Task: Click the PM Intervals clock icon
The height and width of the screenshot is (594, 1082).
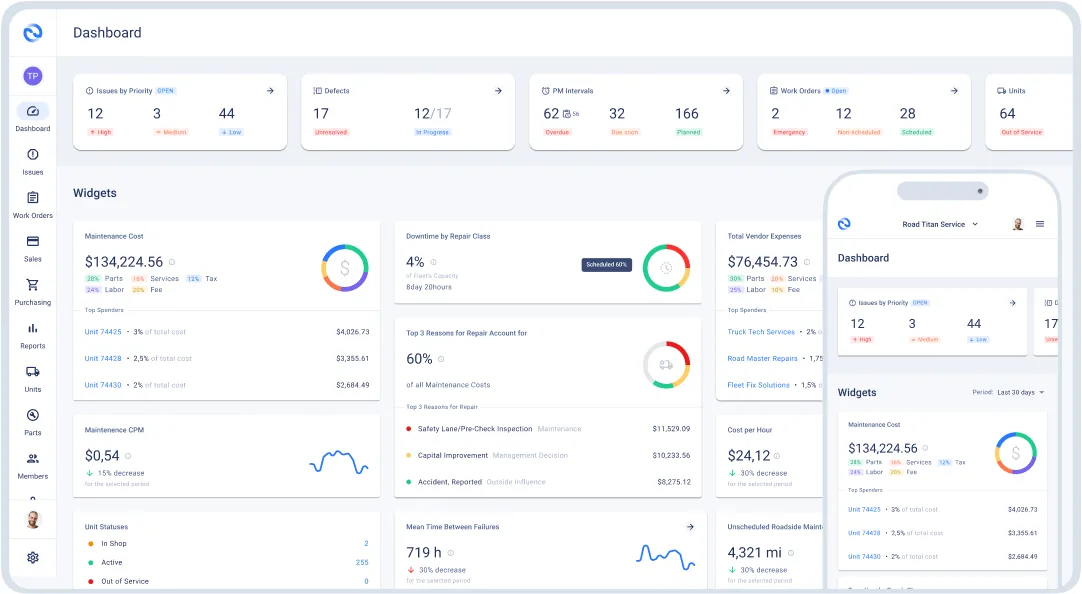Action: pos(545,91)
